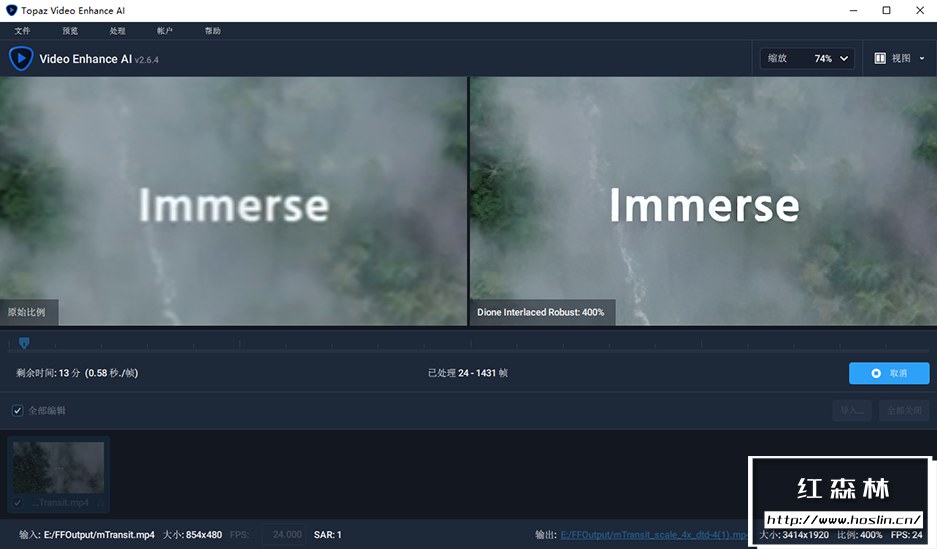The height and width of the screenshot is (549, 937).
Task: Click the Transit.mp4 video thumbnail
Action: pos(59,467)
